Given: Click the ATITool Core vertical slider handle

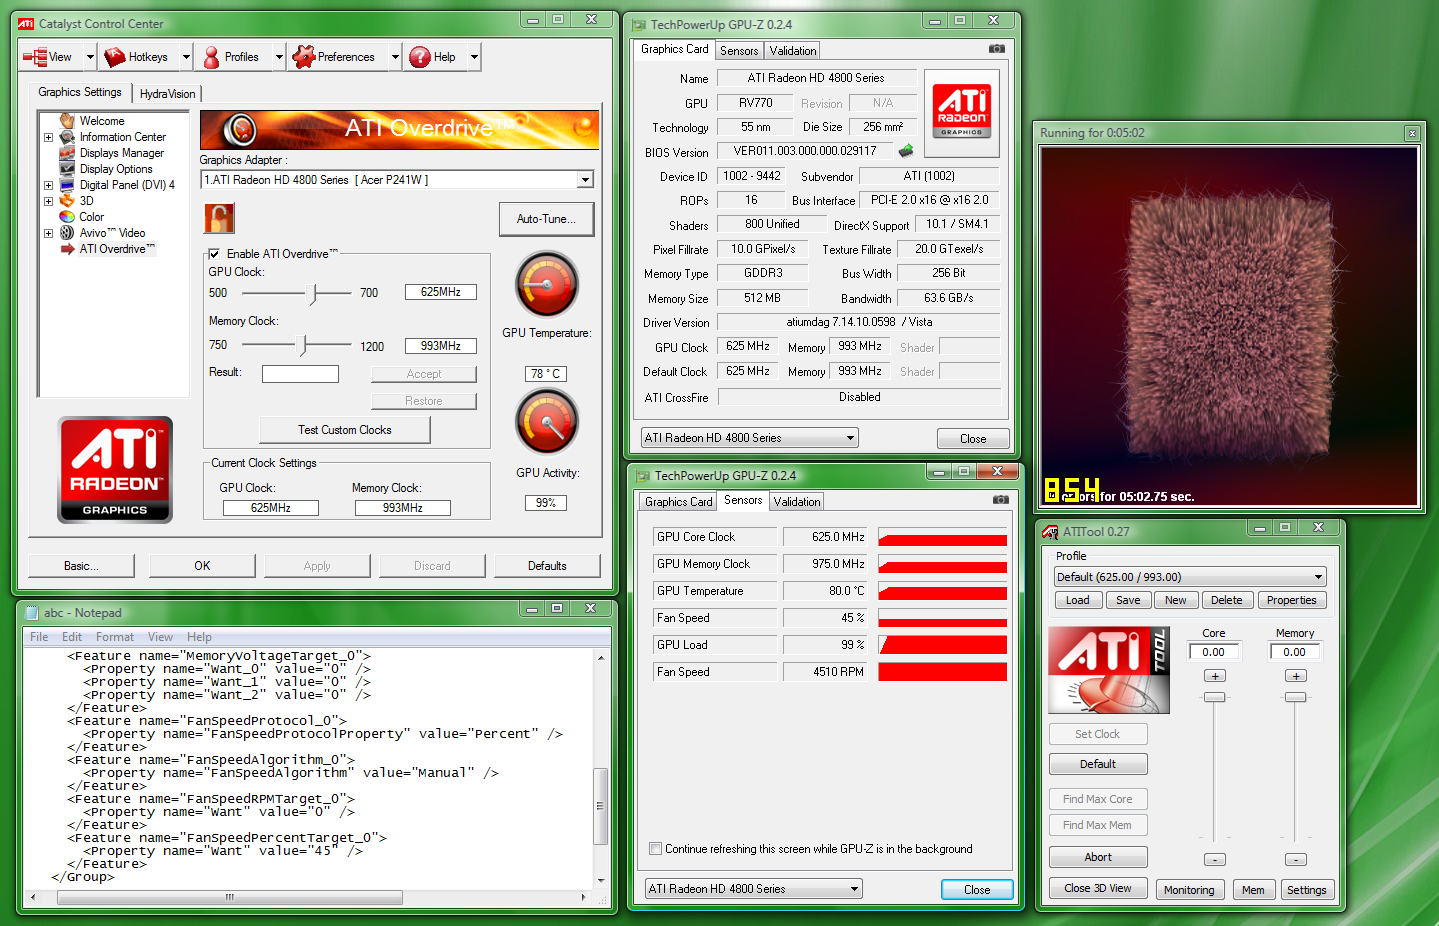Looking at the screenshot, I should click(1215, 697).
